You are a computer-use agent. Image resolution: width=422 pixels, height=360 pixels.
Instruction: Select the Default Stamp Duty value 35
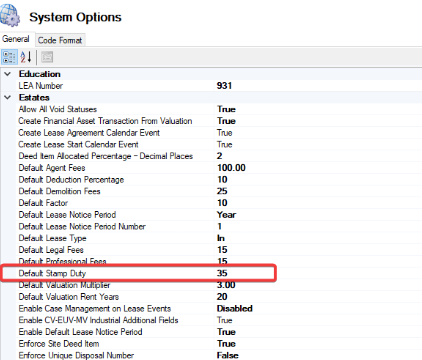(222, 273)
